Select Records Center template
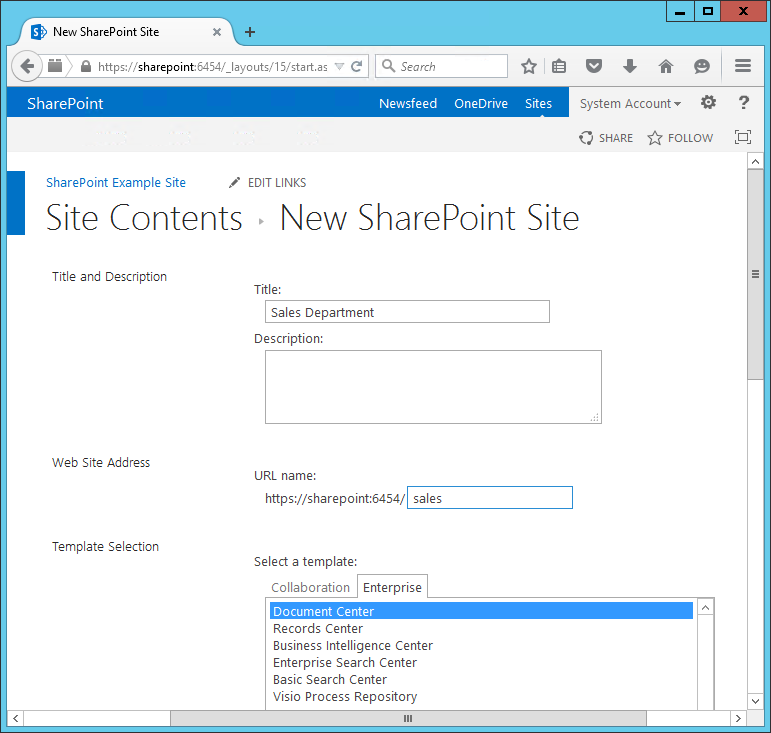This screenshot has width=771, height=733. pyautogui.click(x=481, y=628)
